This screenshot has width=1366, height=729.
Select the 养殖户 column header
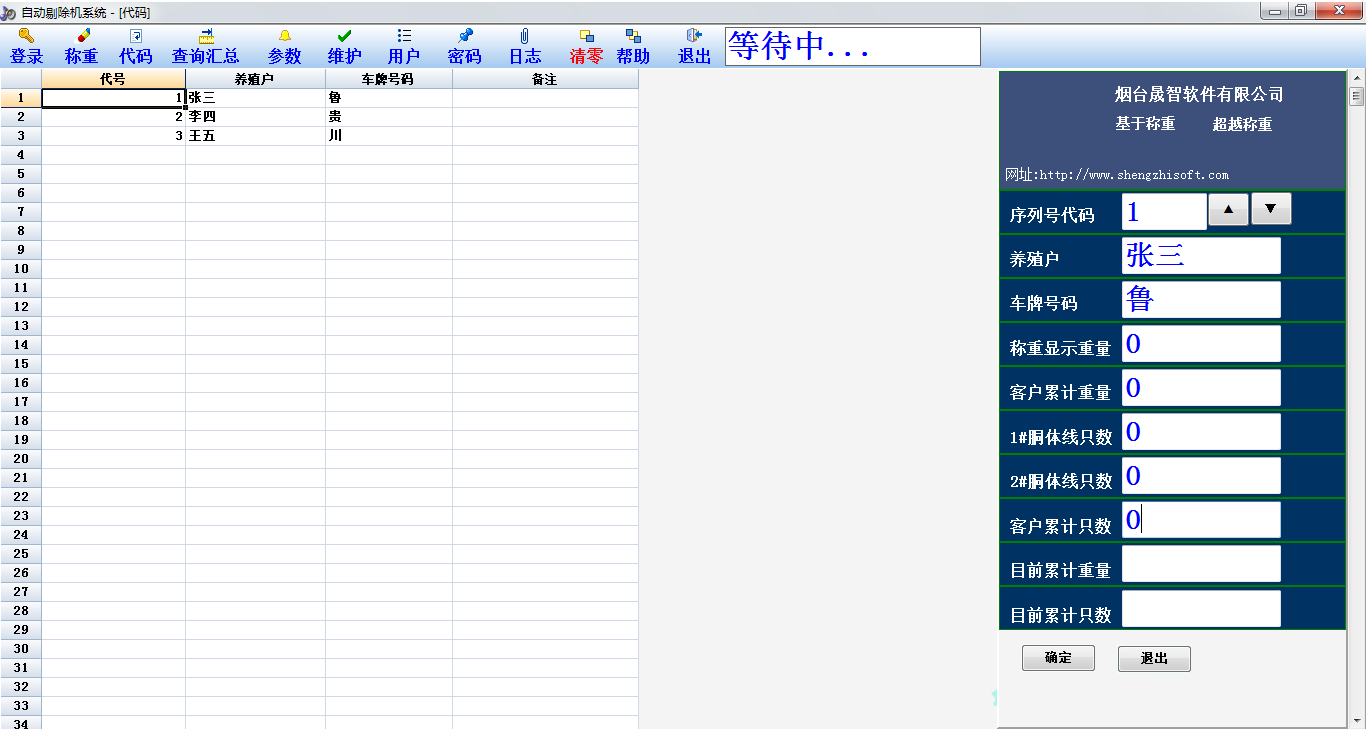pos(255,79)
